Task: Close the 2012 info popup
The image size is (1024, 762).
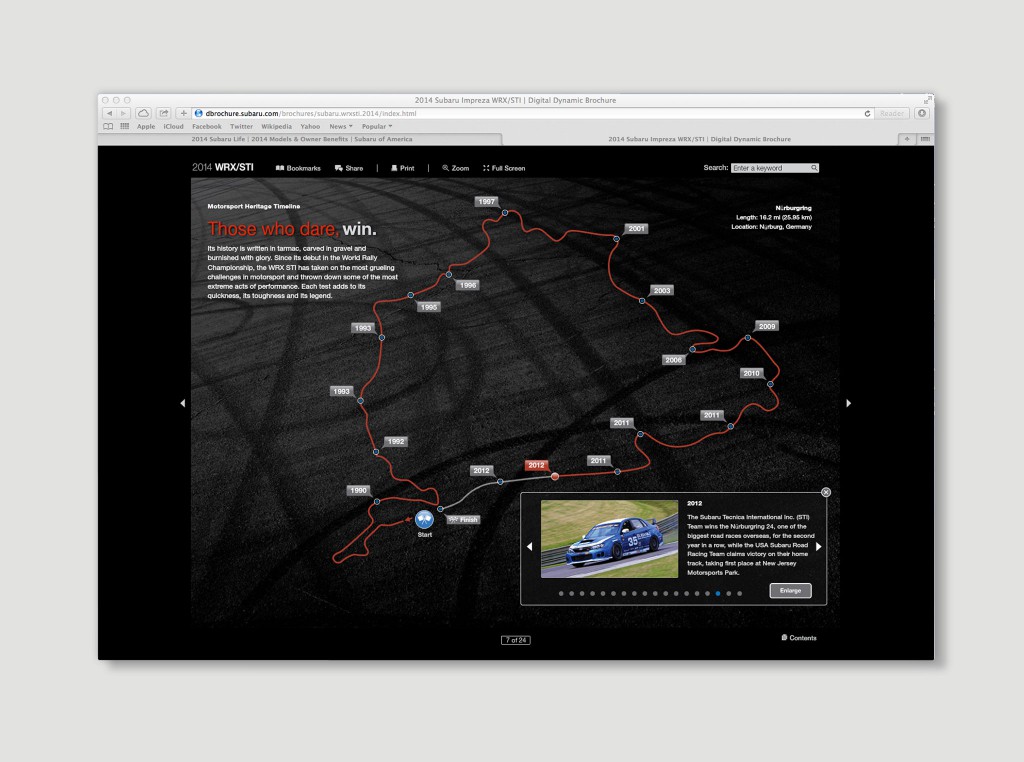Action: [826, 492]
